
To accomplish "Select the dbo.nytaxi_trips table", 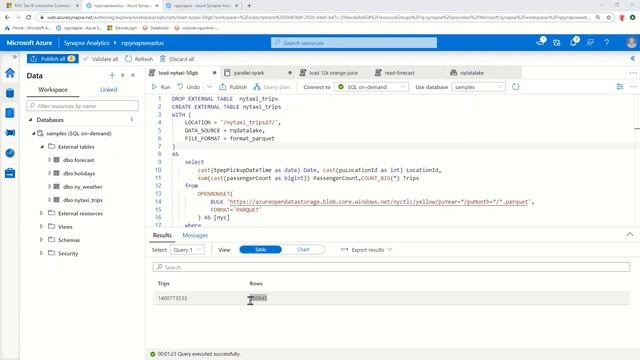I will [83, 200].
